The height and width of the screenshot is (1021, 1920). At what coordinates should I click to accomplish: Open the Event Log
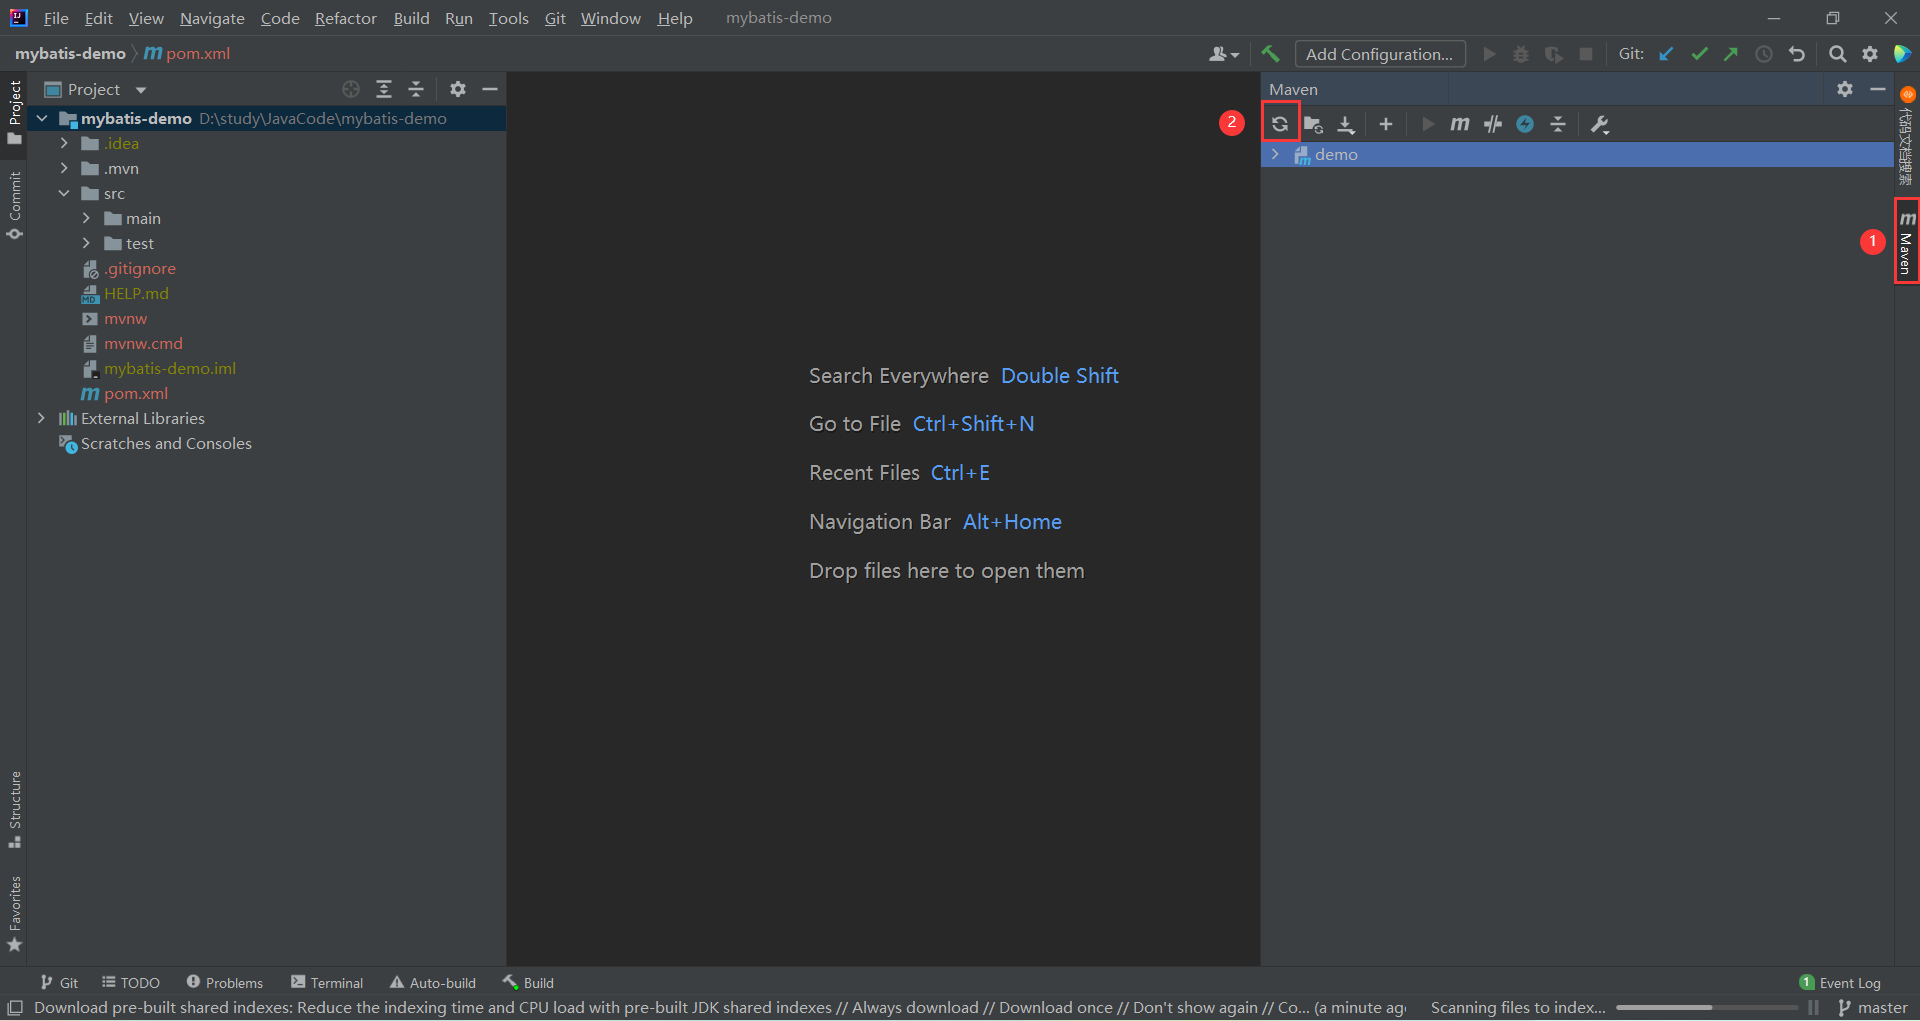coord(1840,983)
